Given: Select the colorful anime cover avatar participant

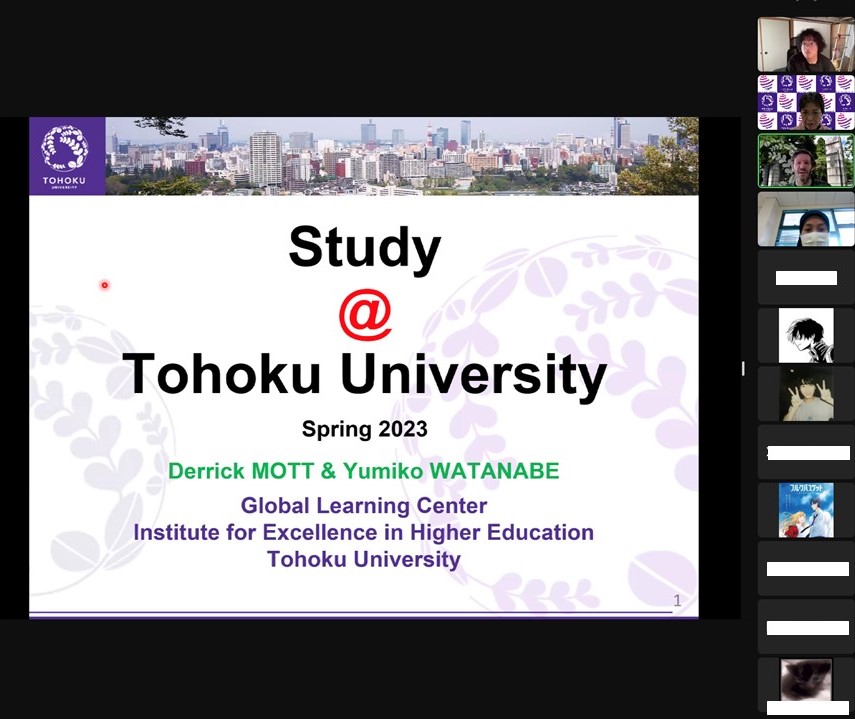Looking at the screenshot, I should [806, 510].
